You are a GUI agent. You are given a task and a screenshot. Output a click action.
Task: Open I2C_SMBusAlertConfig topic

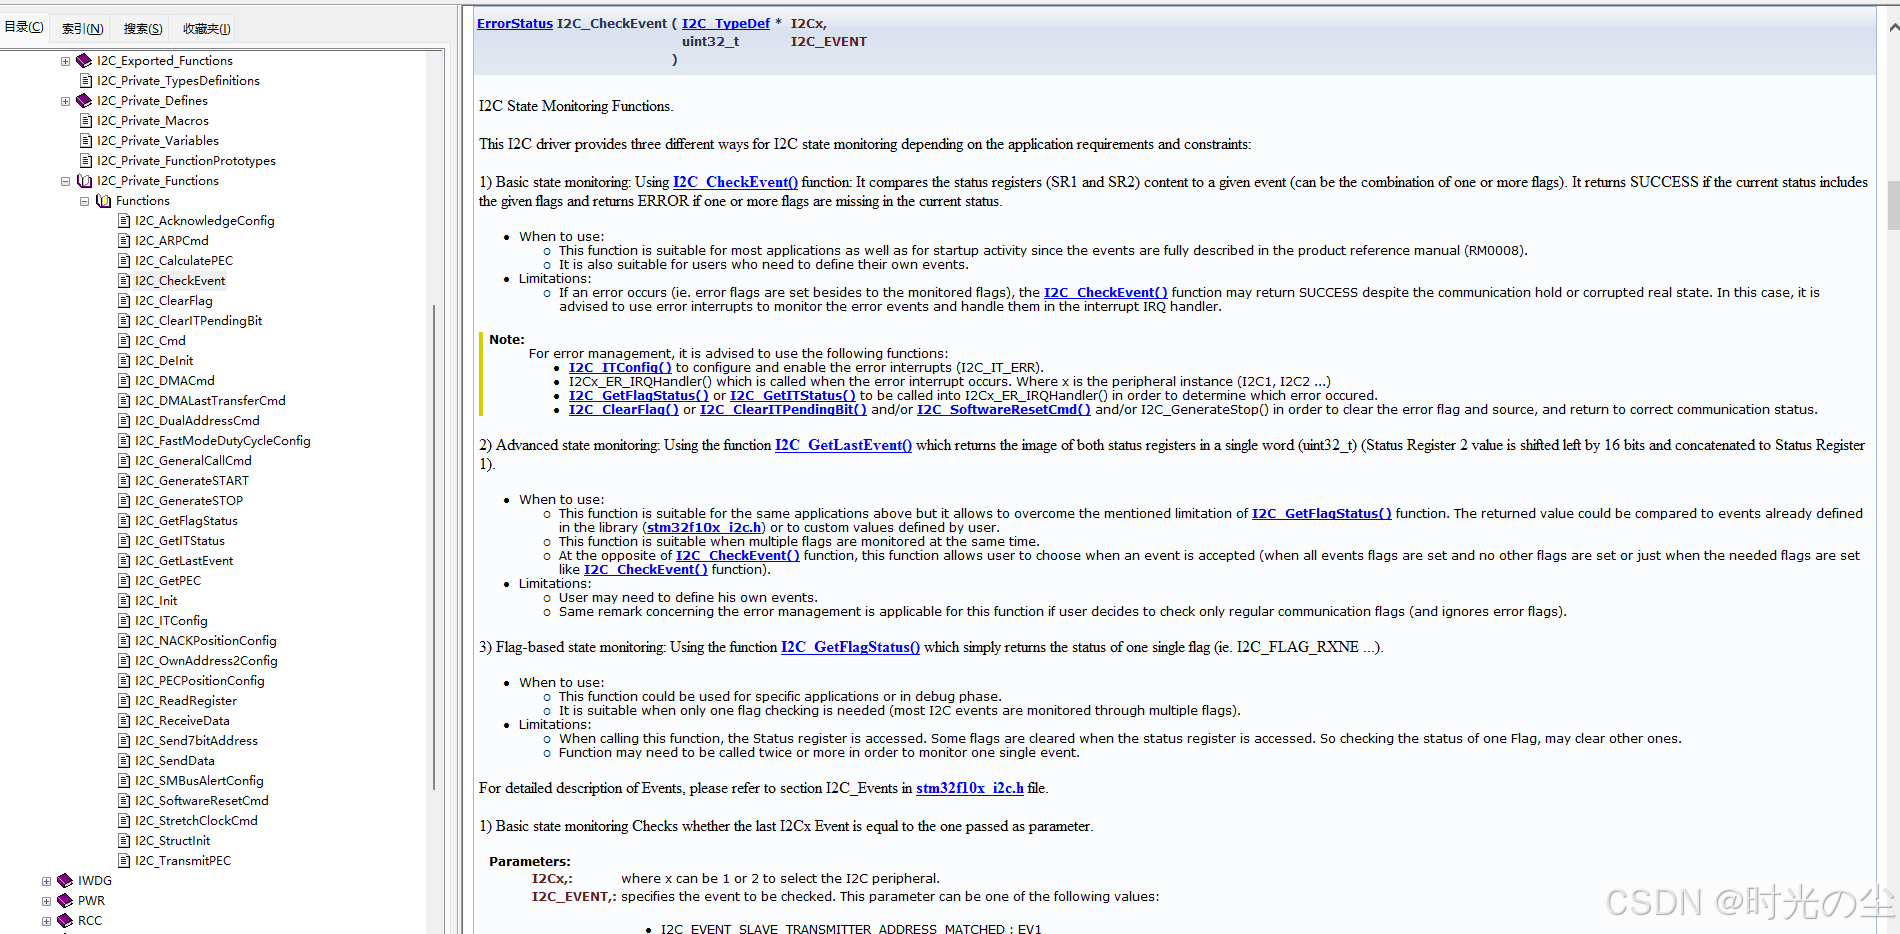pyautogui.click(x=199, y=781)
